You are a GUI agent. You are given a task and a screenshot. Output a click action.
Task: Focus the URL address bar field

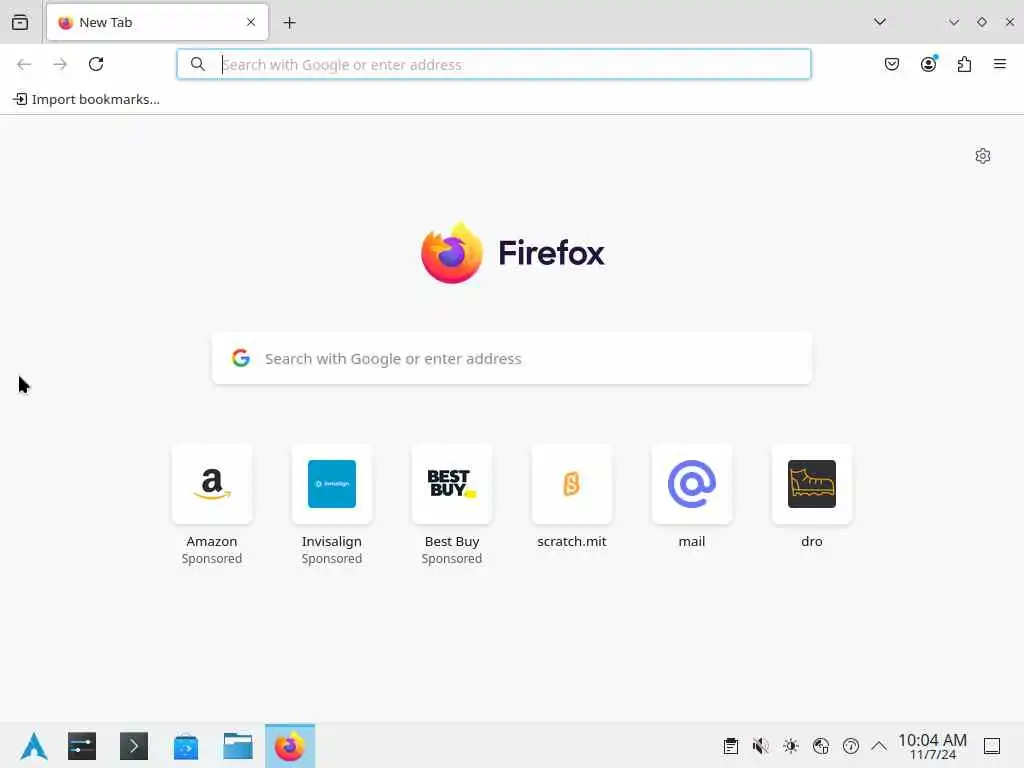click(494, 65)
